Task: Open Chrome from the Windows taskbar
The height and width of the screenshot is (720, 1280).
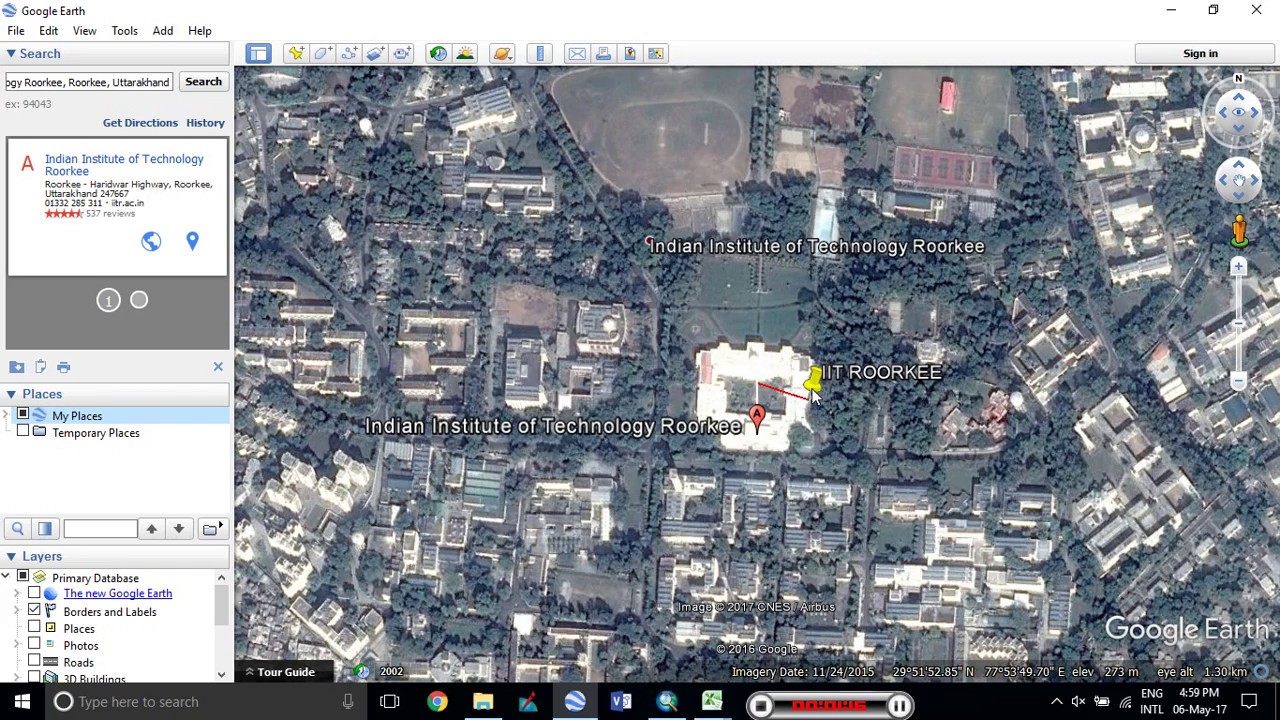Action: [x=437, y=702]
